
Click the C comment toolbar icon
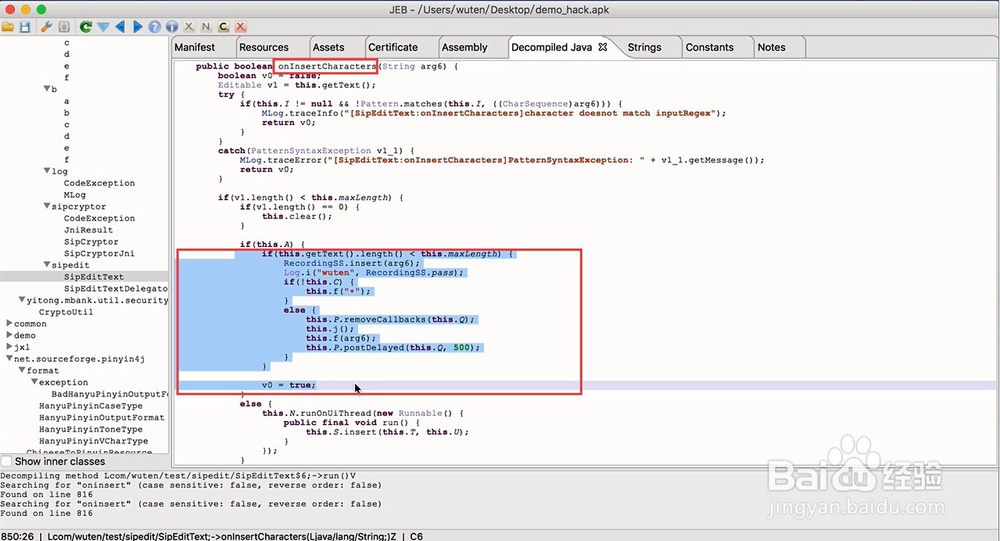point(223,27)
